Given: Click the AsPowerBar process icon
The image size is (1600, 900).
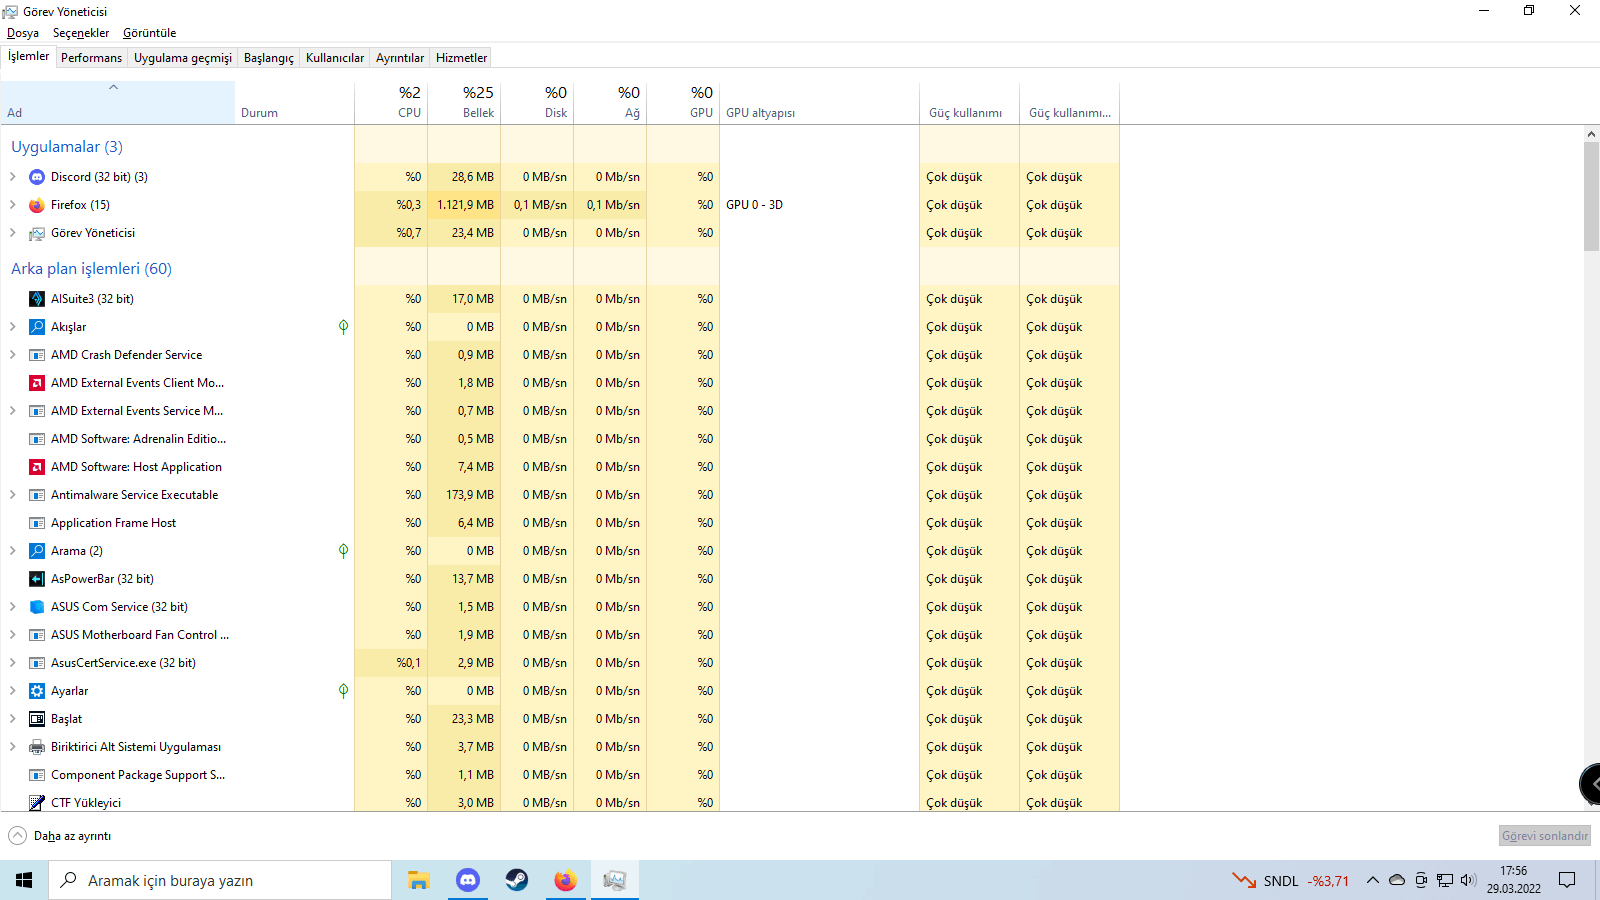Looking at the screenshot, I should click(37, 579).
